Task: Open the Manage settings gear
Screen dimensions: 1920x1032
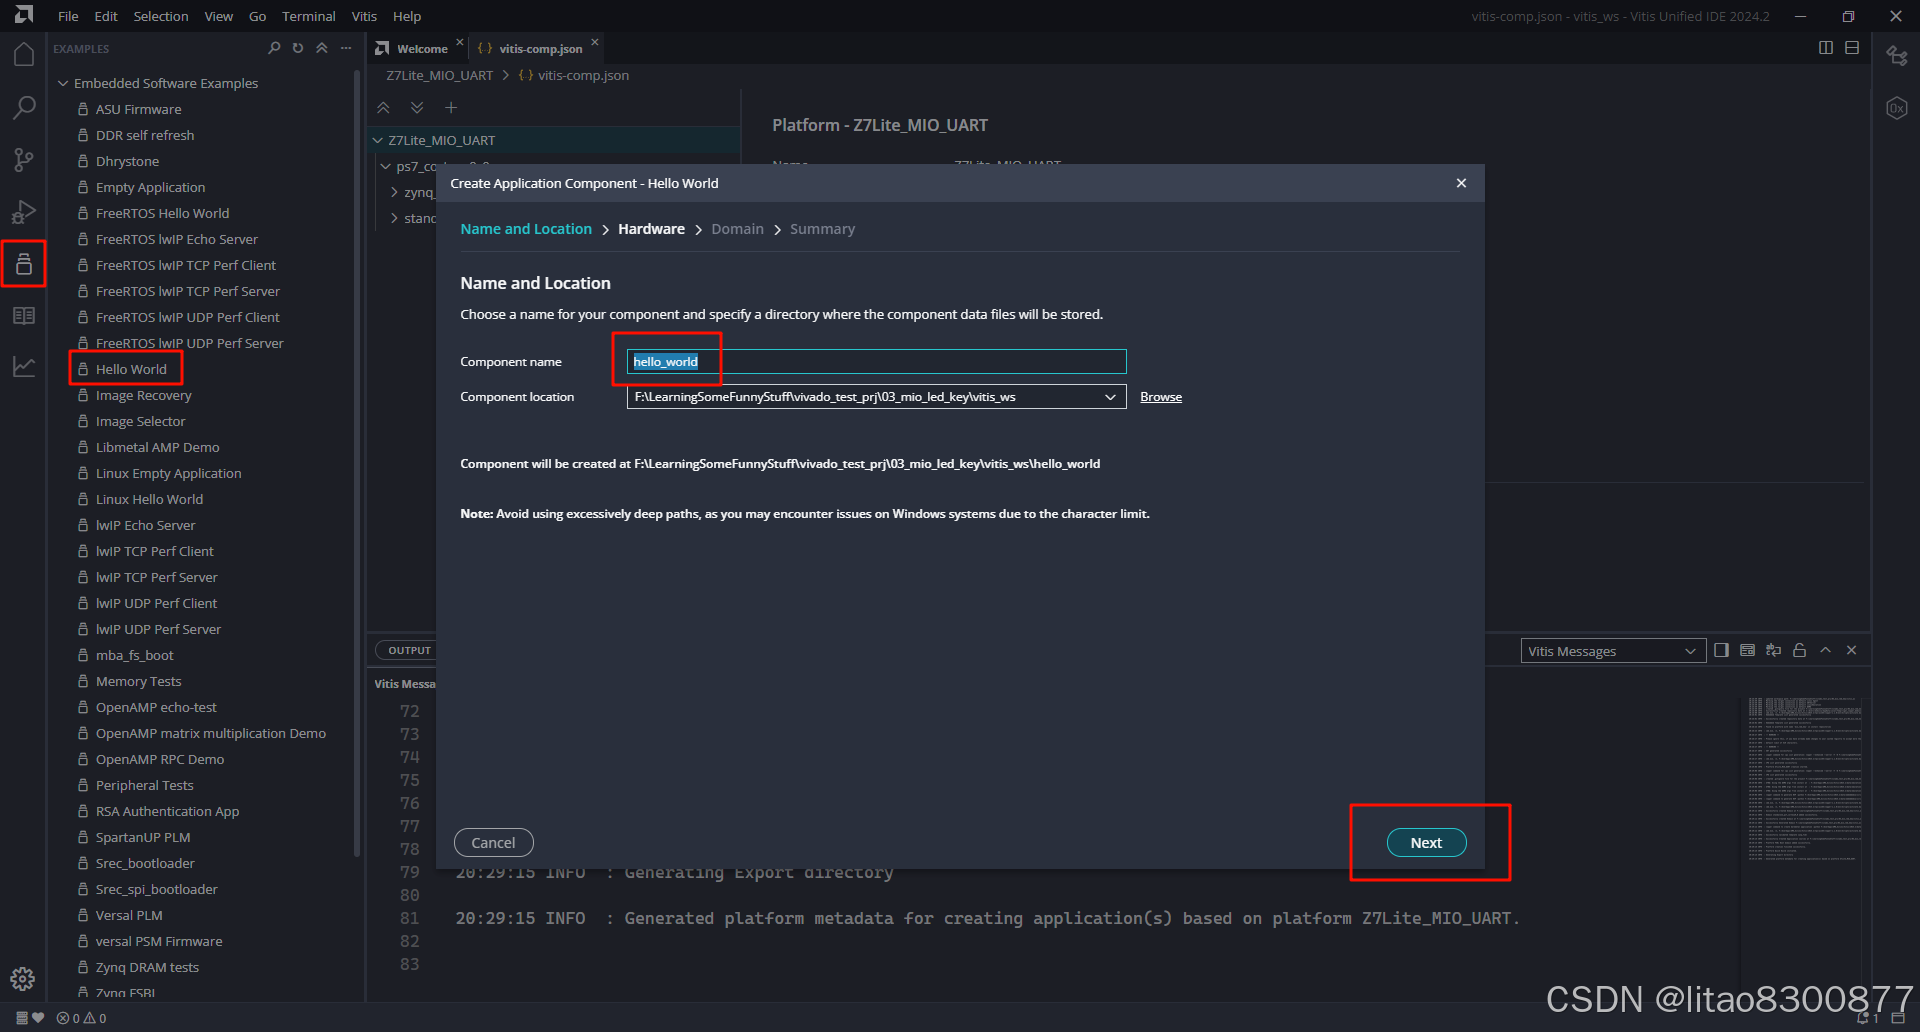Action: click(23, 979)
